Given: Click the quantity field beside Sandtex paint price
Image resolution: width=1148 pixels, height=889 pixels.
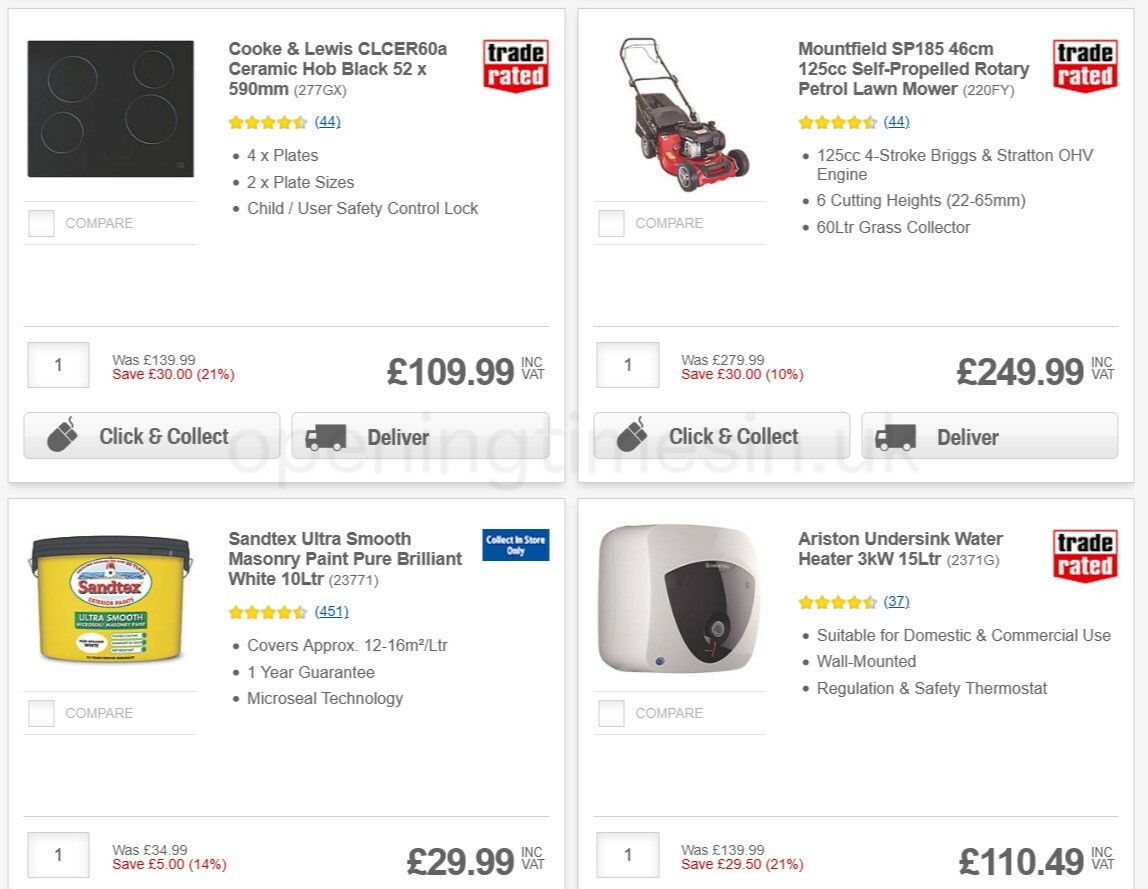Looking at the screenshot, I should 57,854.
